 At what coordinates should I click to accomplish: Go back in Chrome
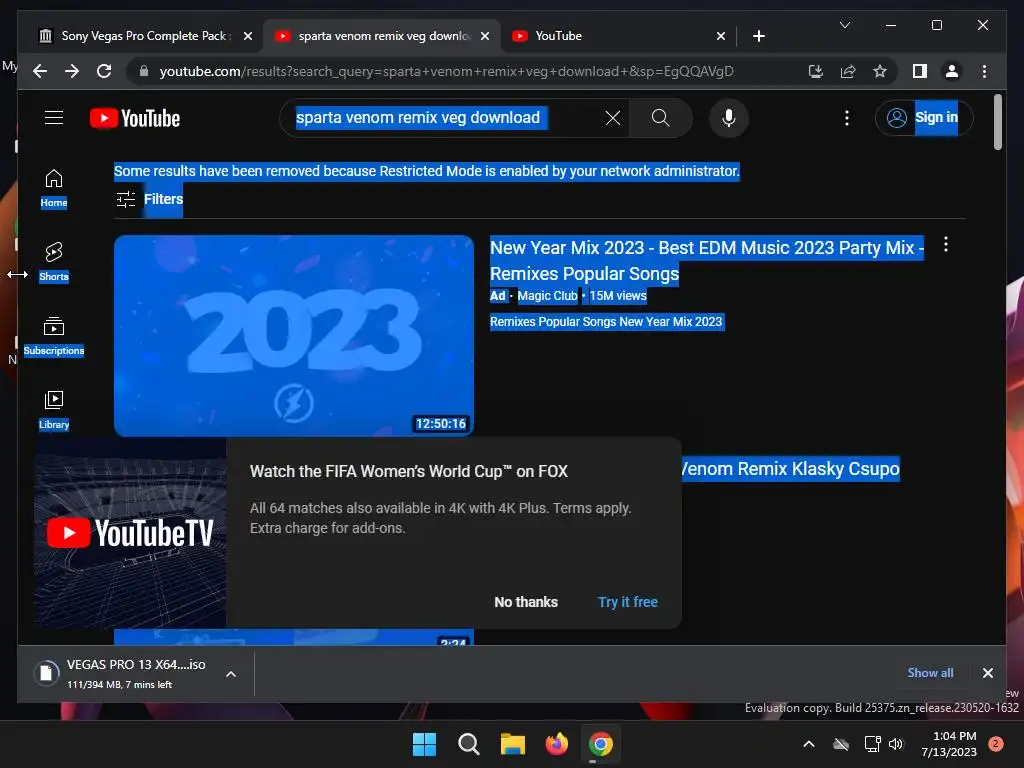point(40,71)
